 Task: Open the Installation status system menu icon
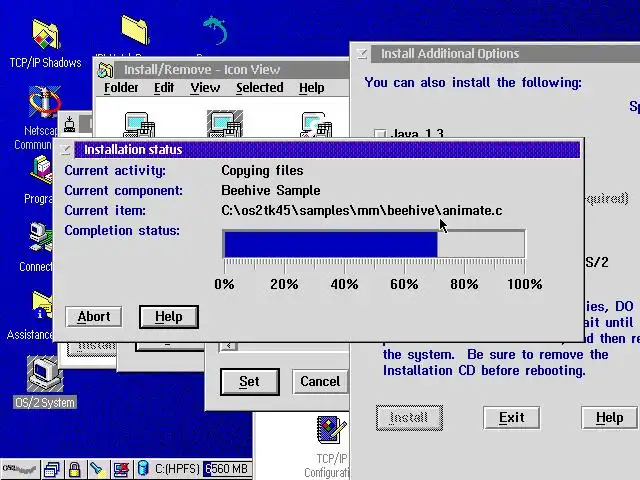pos(65,149)
